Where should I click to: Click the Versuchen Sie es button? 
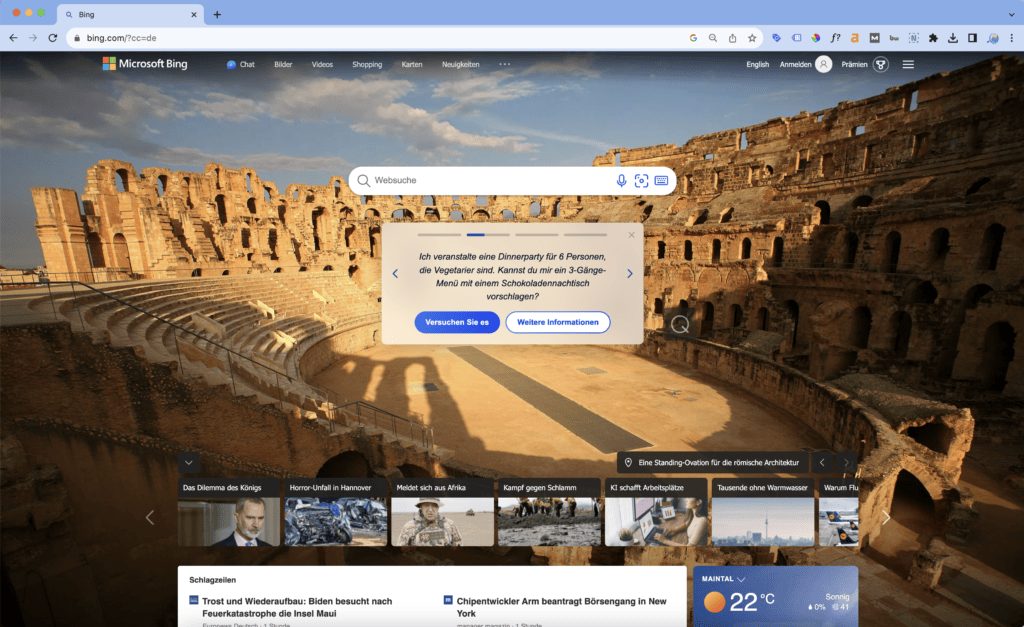(x=457, y=322)
